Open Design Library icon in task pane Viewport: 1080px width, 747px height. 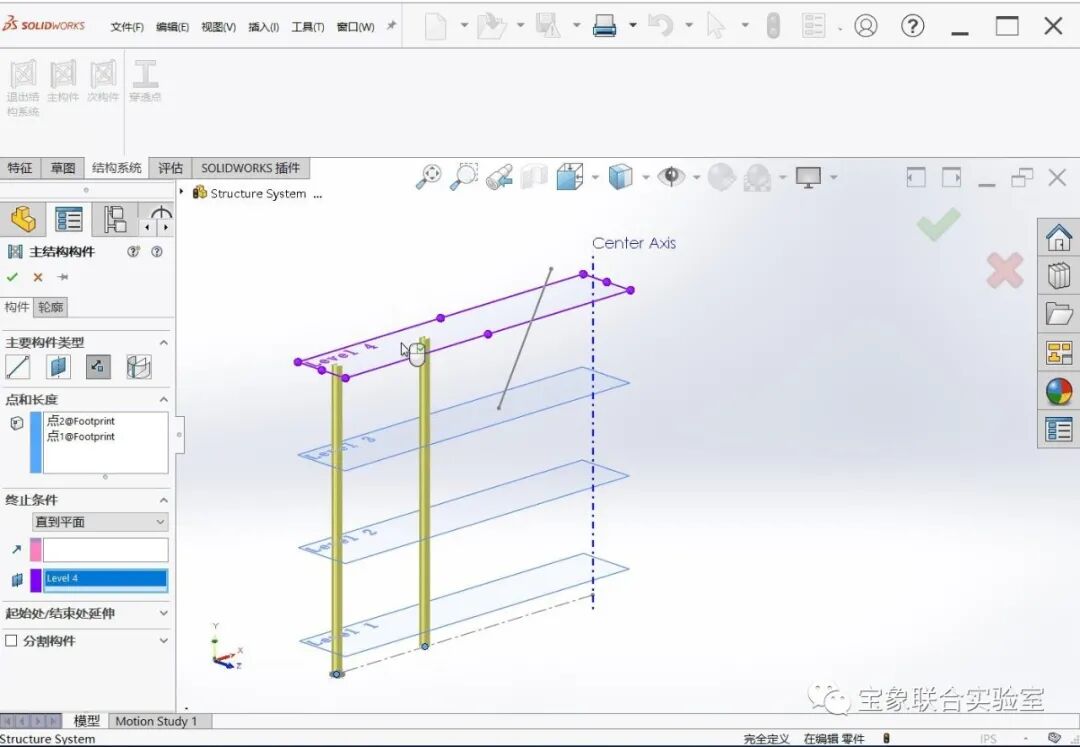click(x=1059, y=276)
